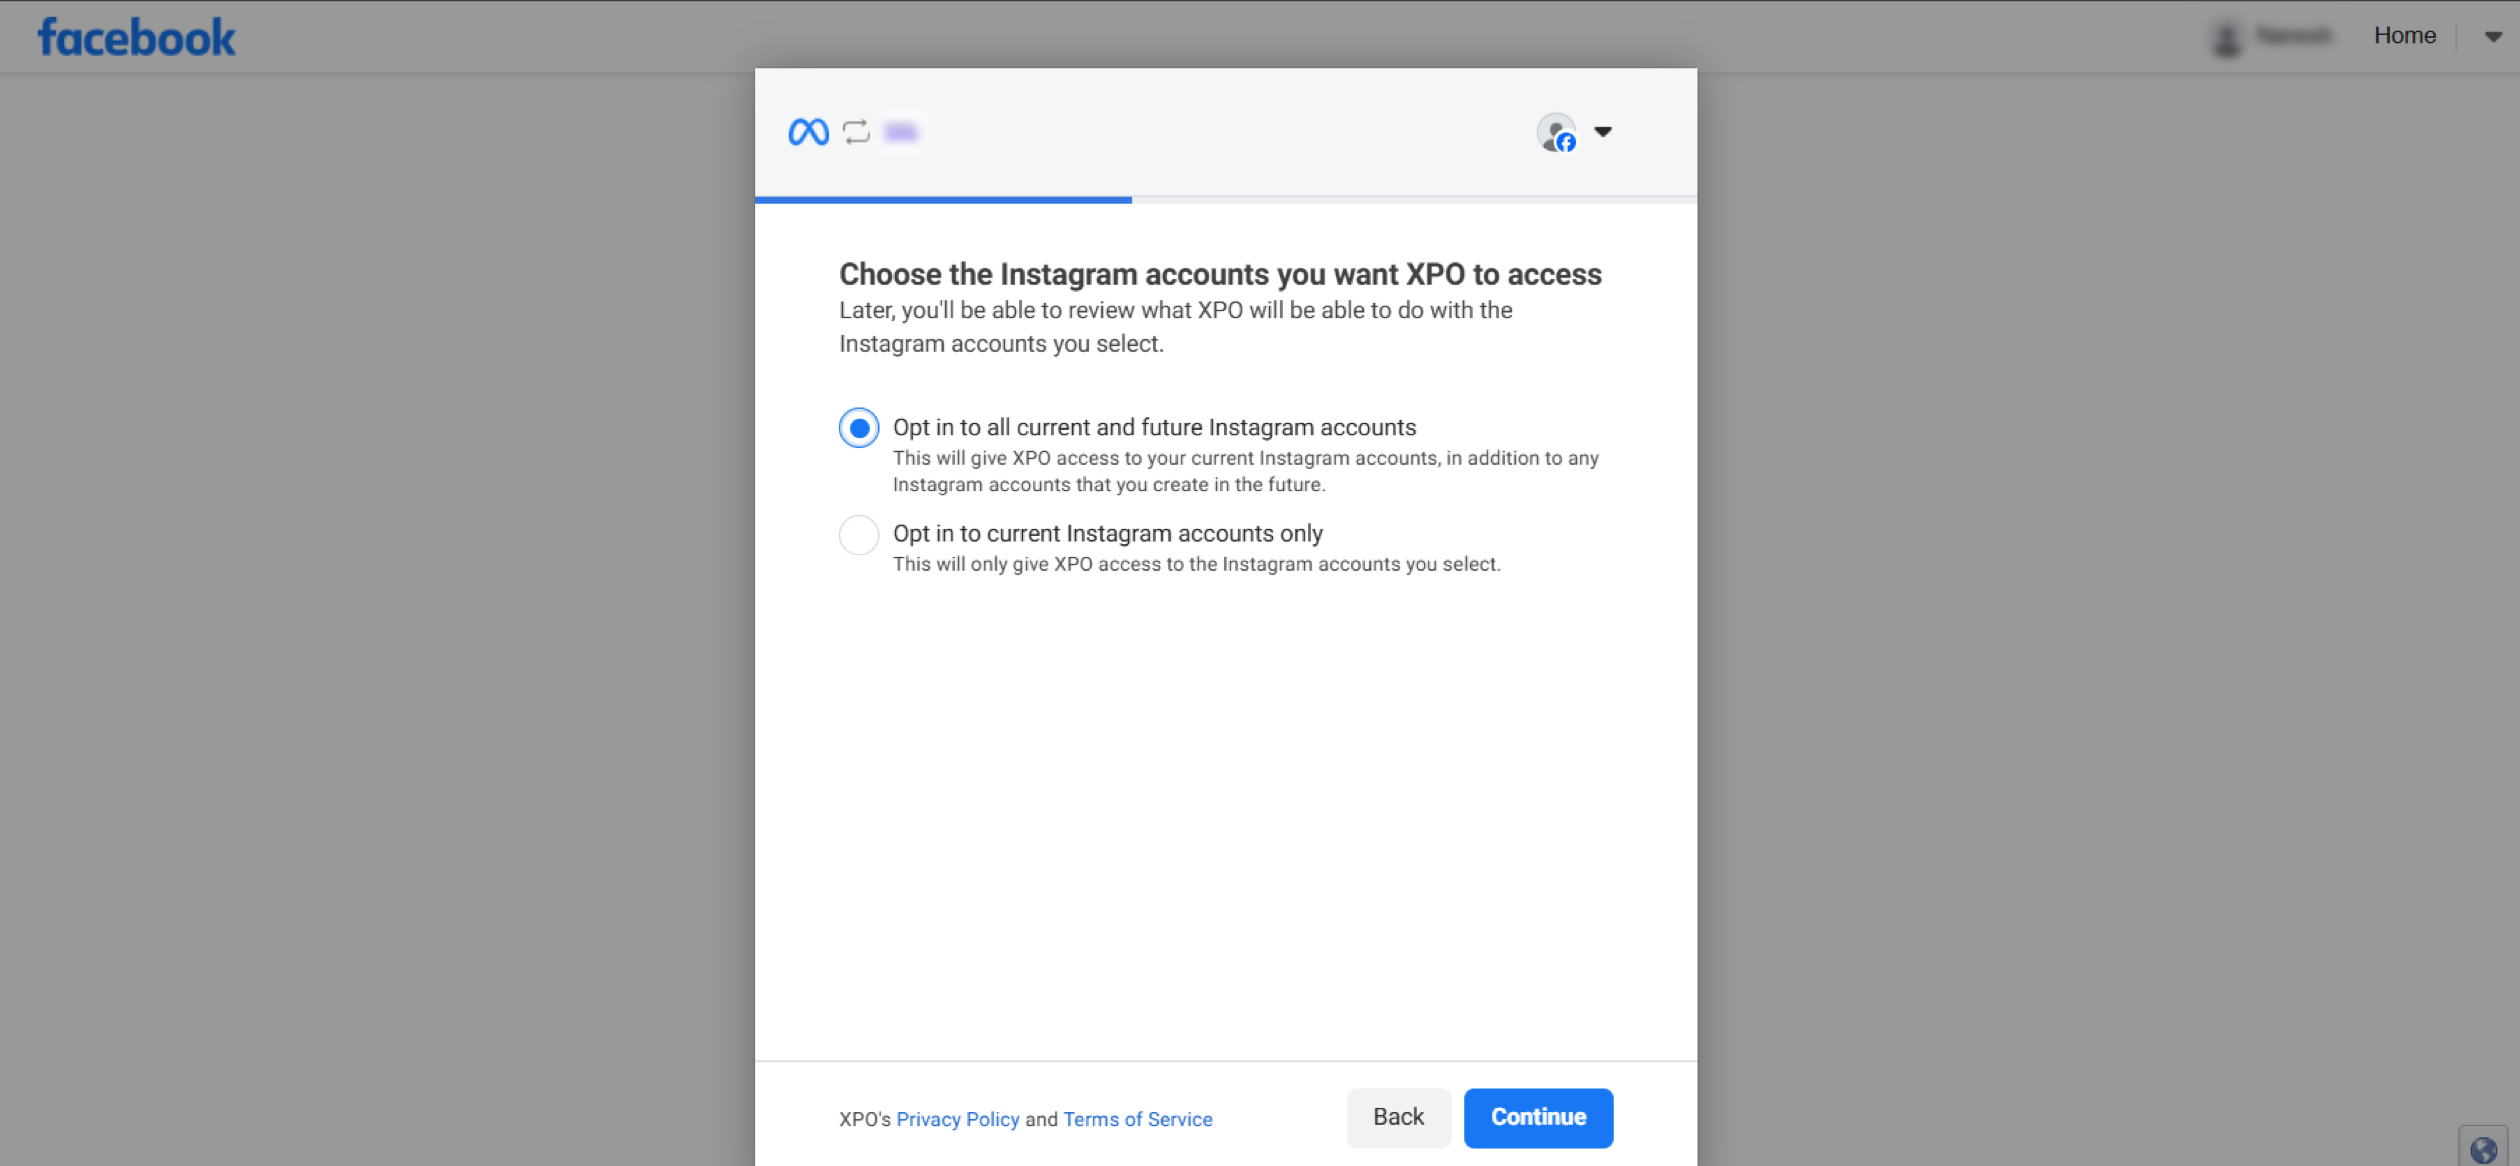Click 'Opt in to current Instagram accounts only' label text
The image size is (2520, 1166).
(x=1107, y=534)
